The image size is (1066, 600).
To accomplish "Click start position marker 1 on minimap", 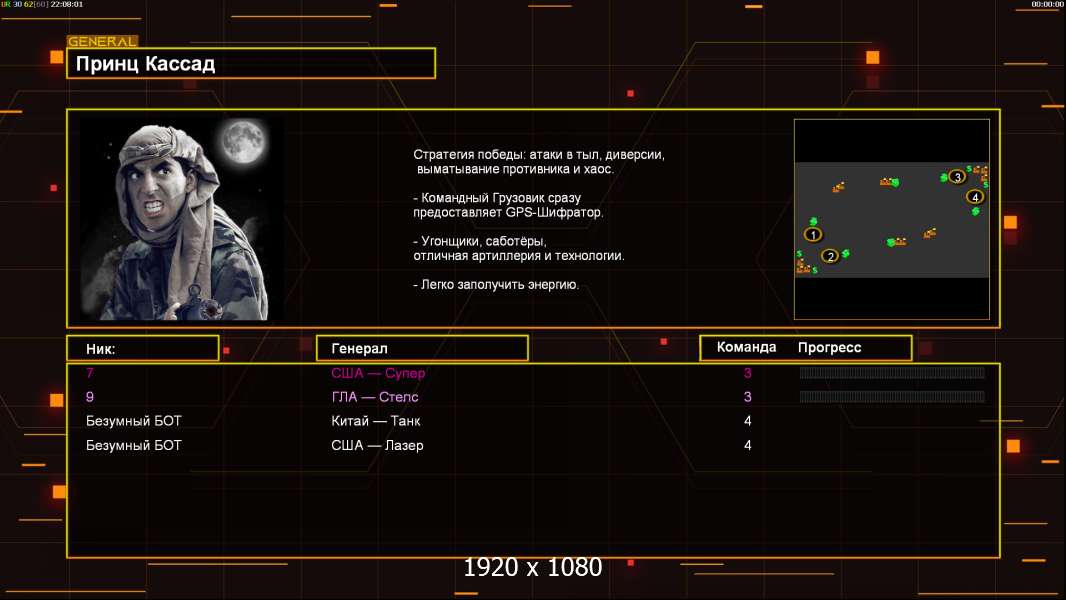I will coord(813,234).
